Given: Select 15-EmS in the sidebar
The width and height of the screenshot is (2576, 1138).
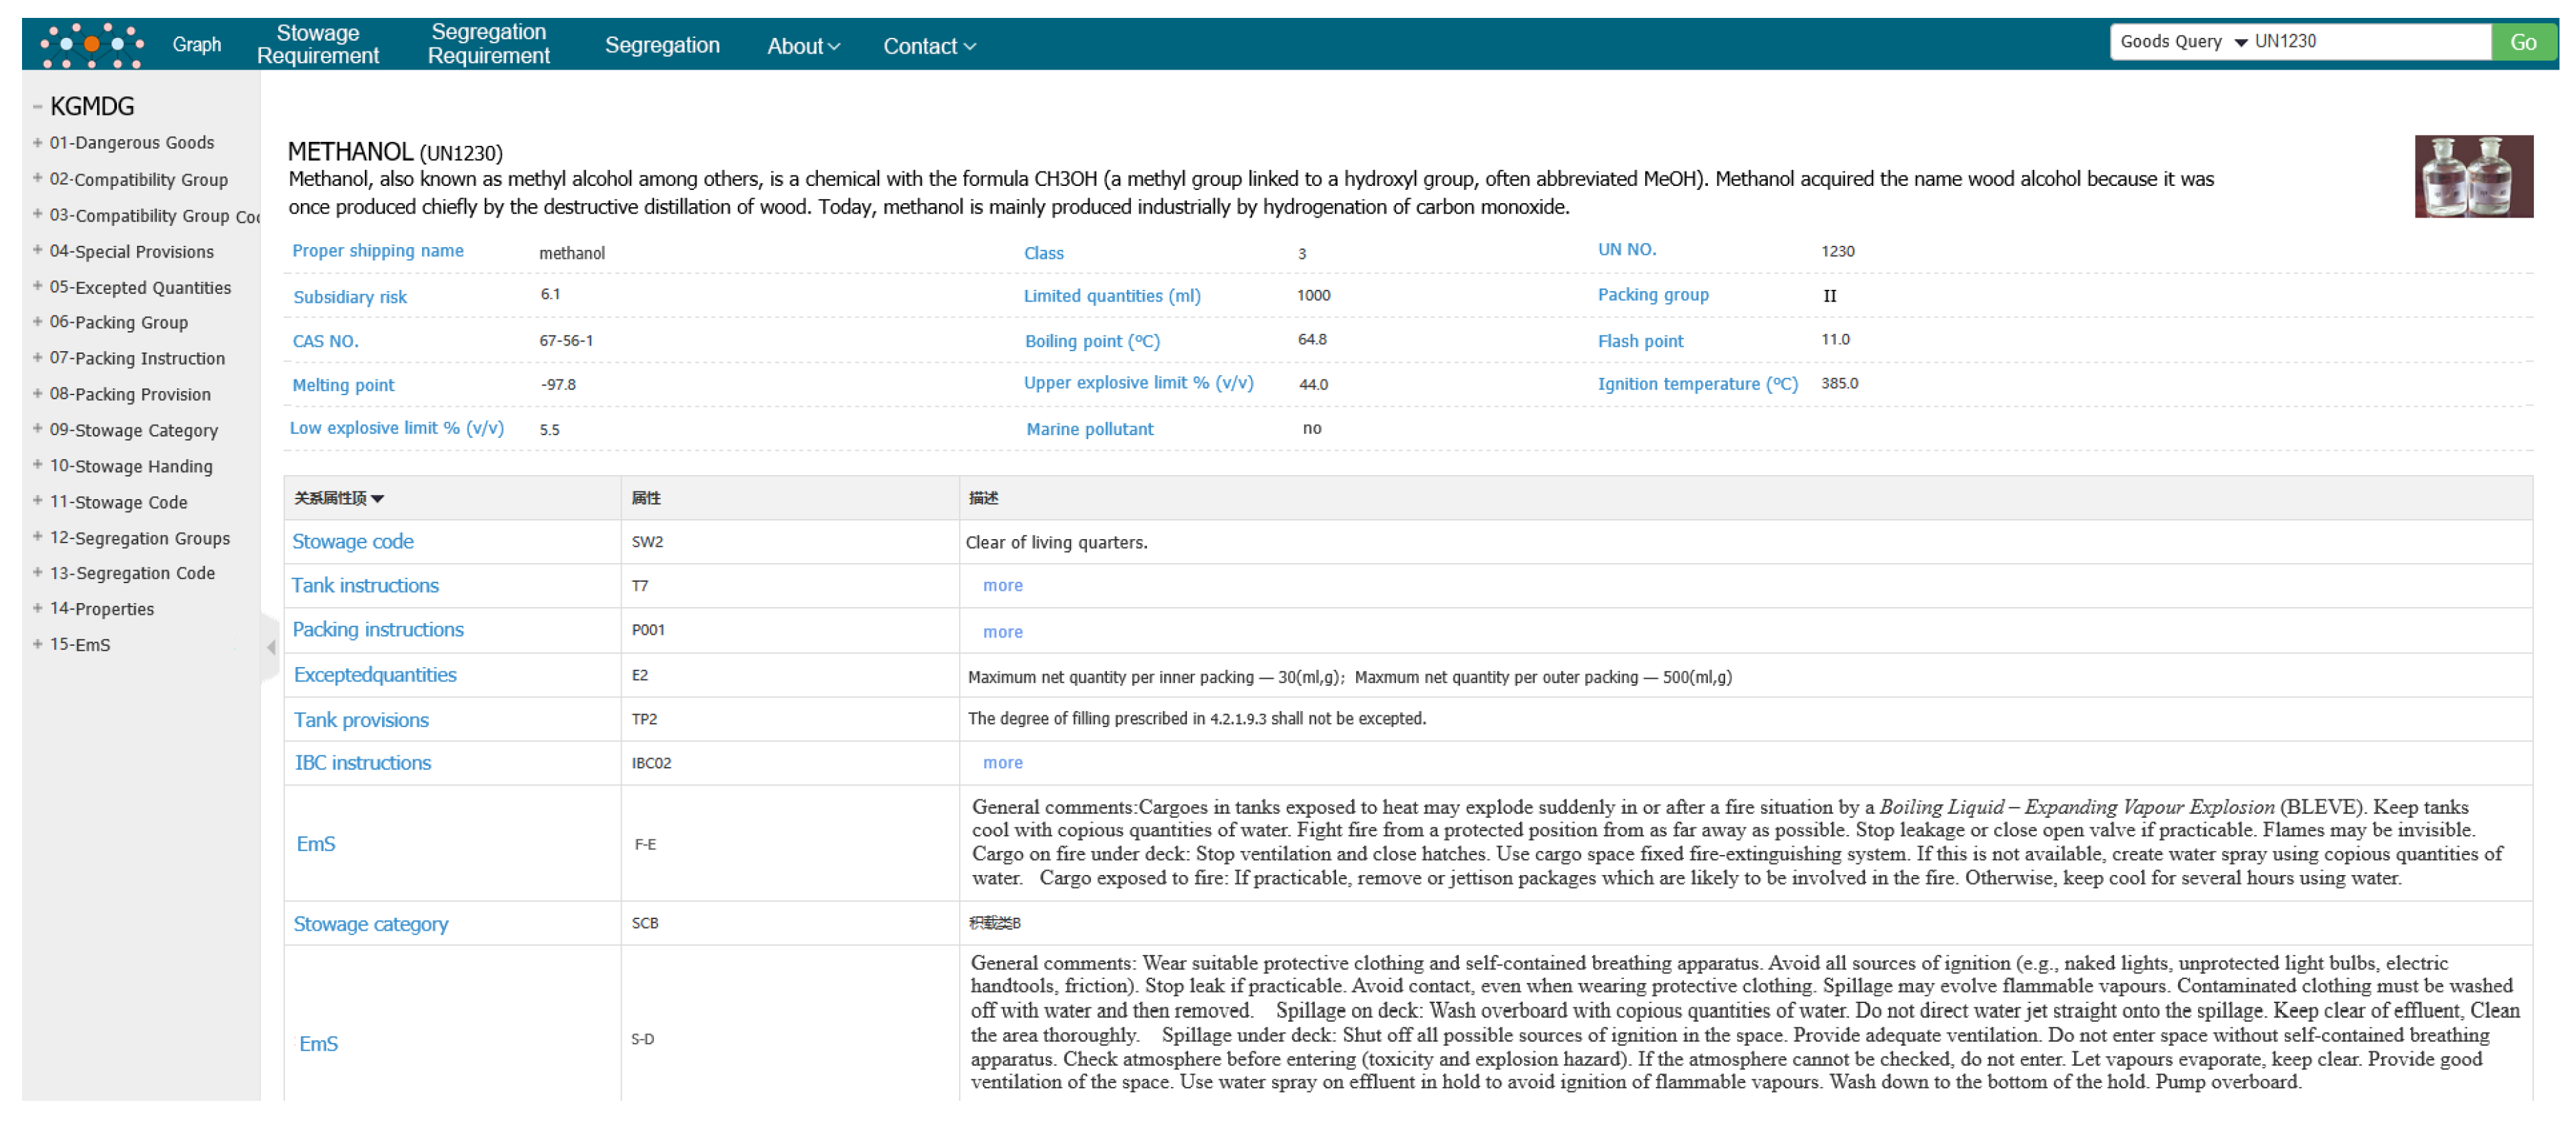Looking at the screenshot, I should [80, 645].
